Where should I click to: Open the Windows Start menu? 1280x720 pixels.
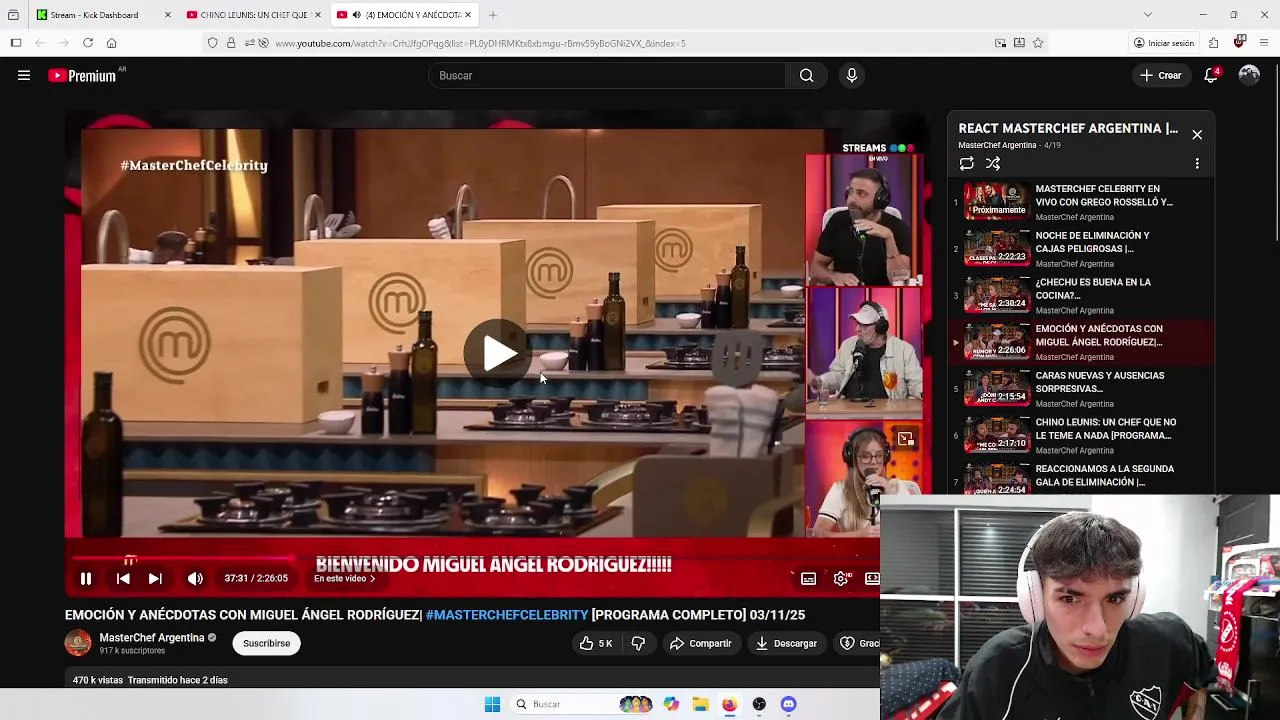(x=492, y=704)
